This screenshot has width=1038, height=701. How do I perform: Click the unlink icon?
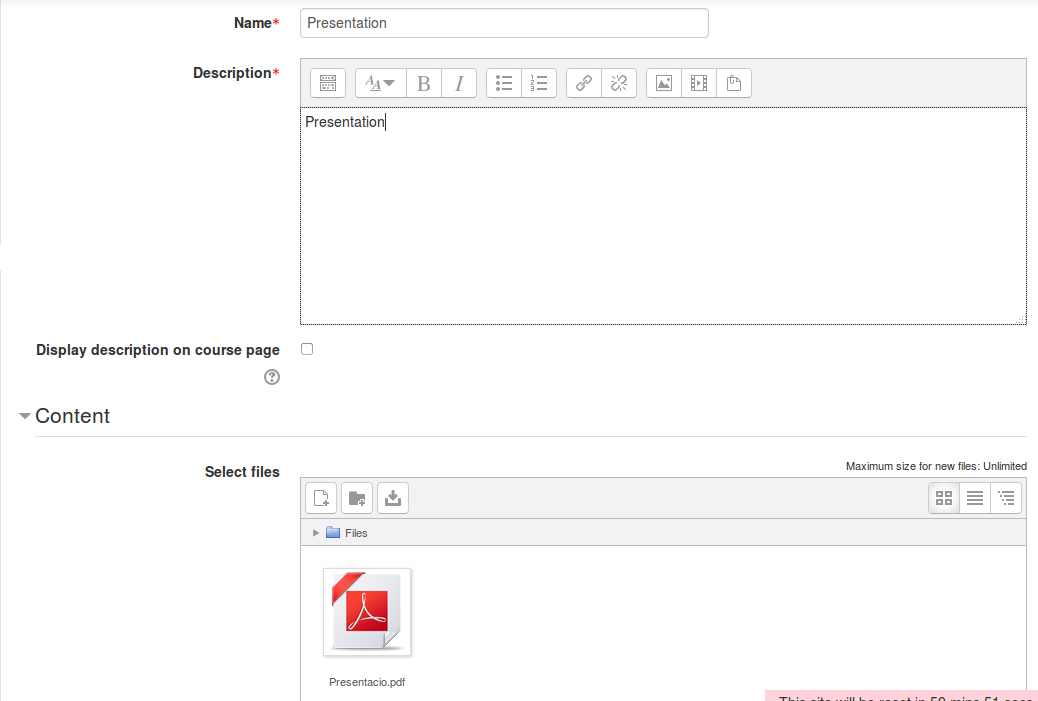[x=619, y=84]
